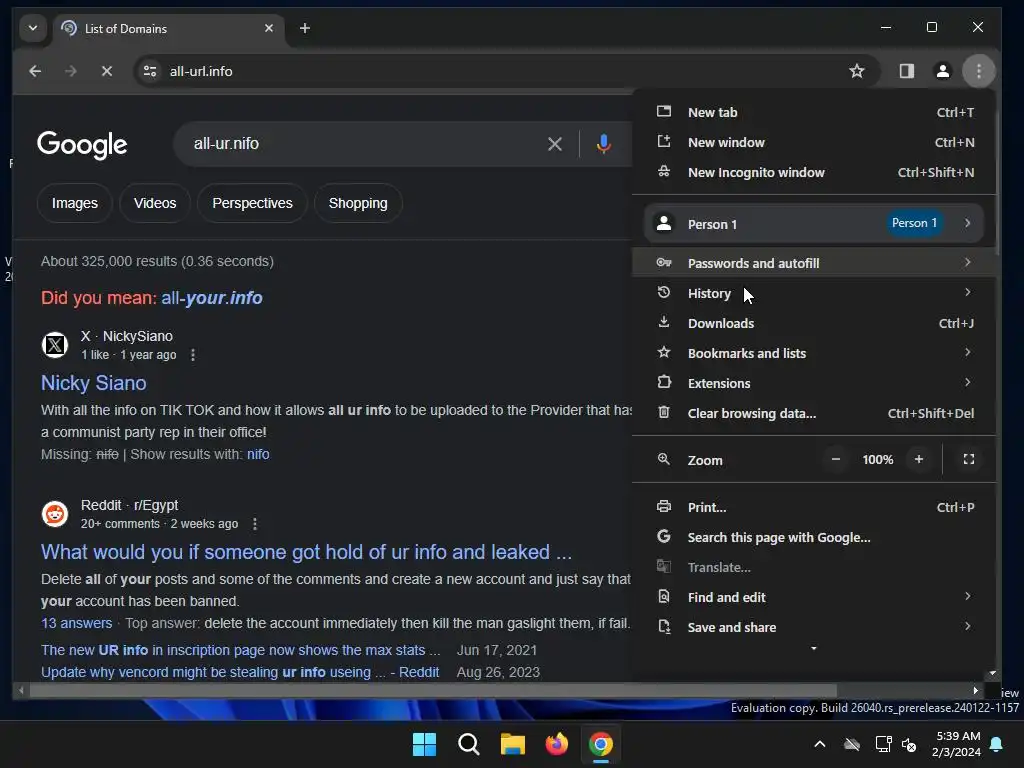This screenshot has width=1024, height=768.
Task: Follow the all-your.info suggestion link
Action: [x=212, y=298]
